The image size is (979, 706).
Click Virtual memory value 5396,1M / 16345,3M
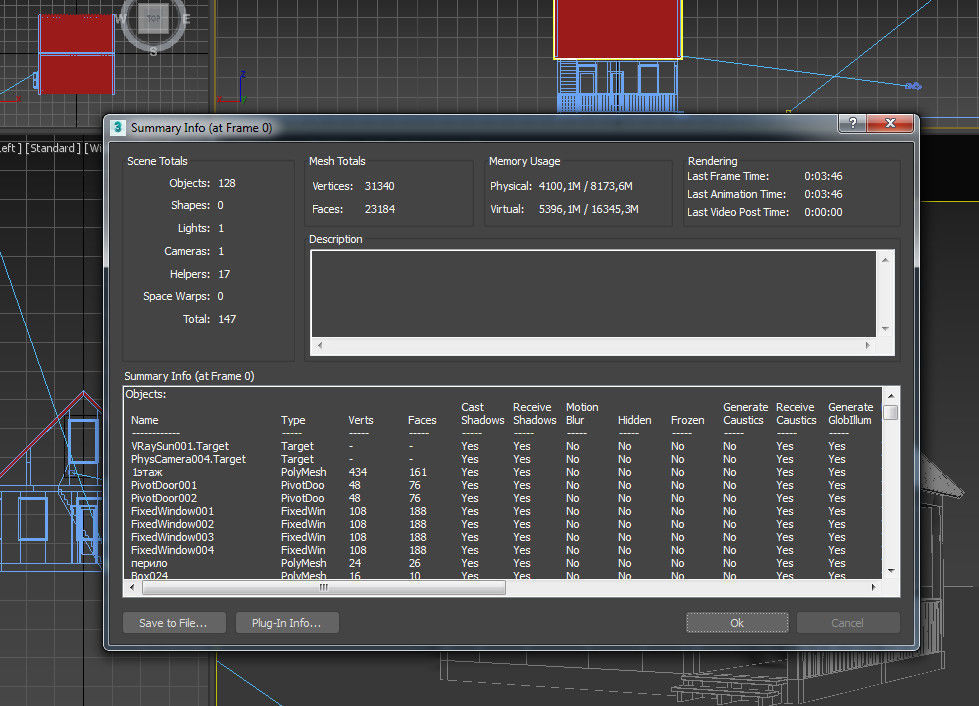(589, 209)
